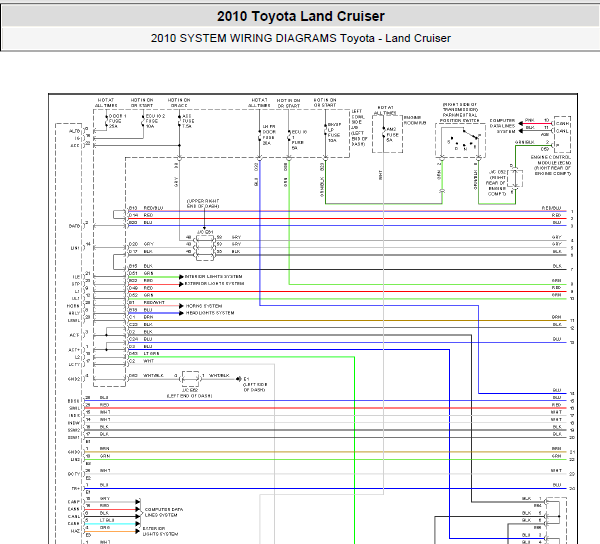Click the '2010 Toyota Land Cruiser' title
The height and width of the screenshot is (544, 600).
coord(300,16)
